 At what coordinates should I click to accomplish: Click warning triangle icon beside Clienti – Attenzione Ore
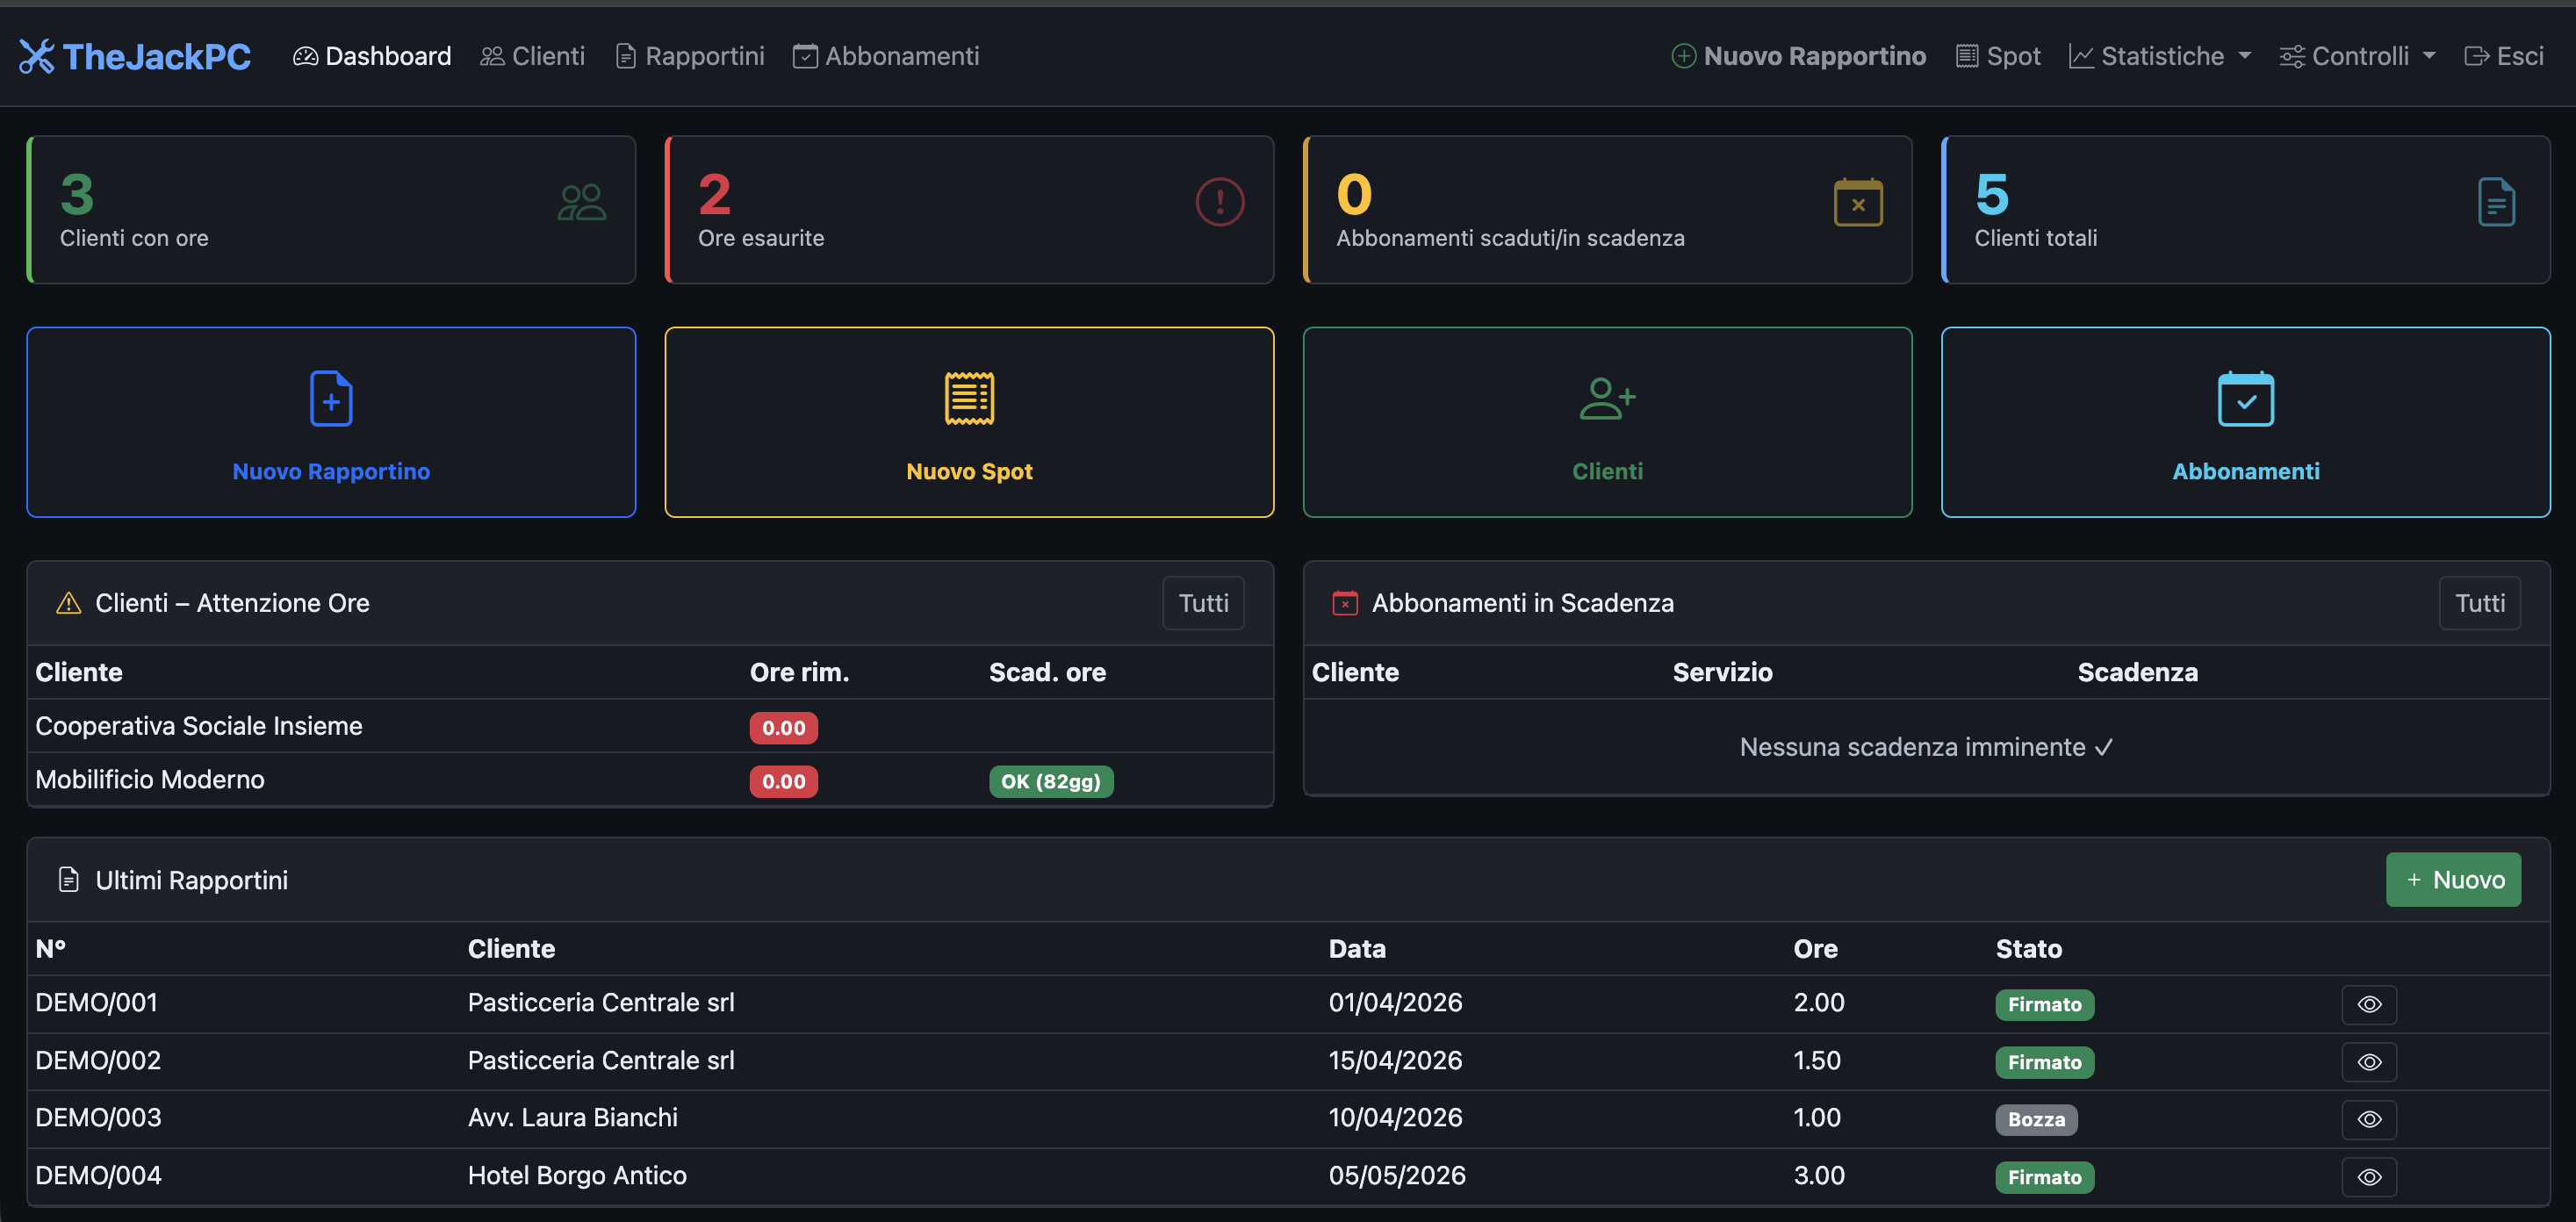[x=68, y=603]
